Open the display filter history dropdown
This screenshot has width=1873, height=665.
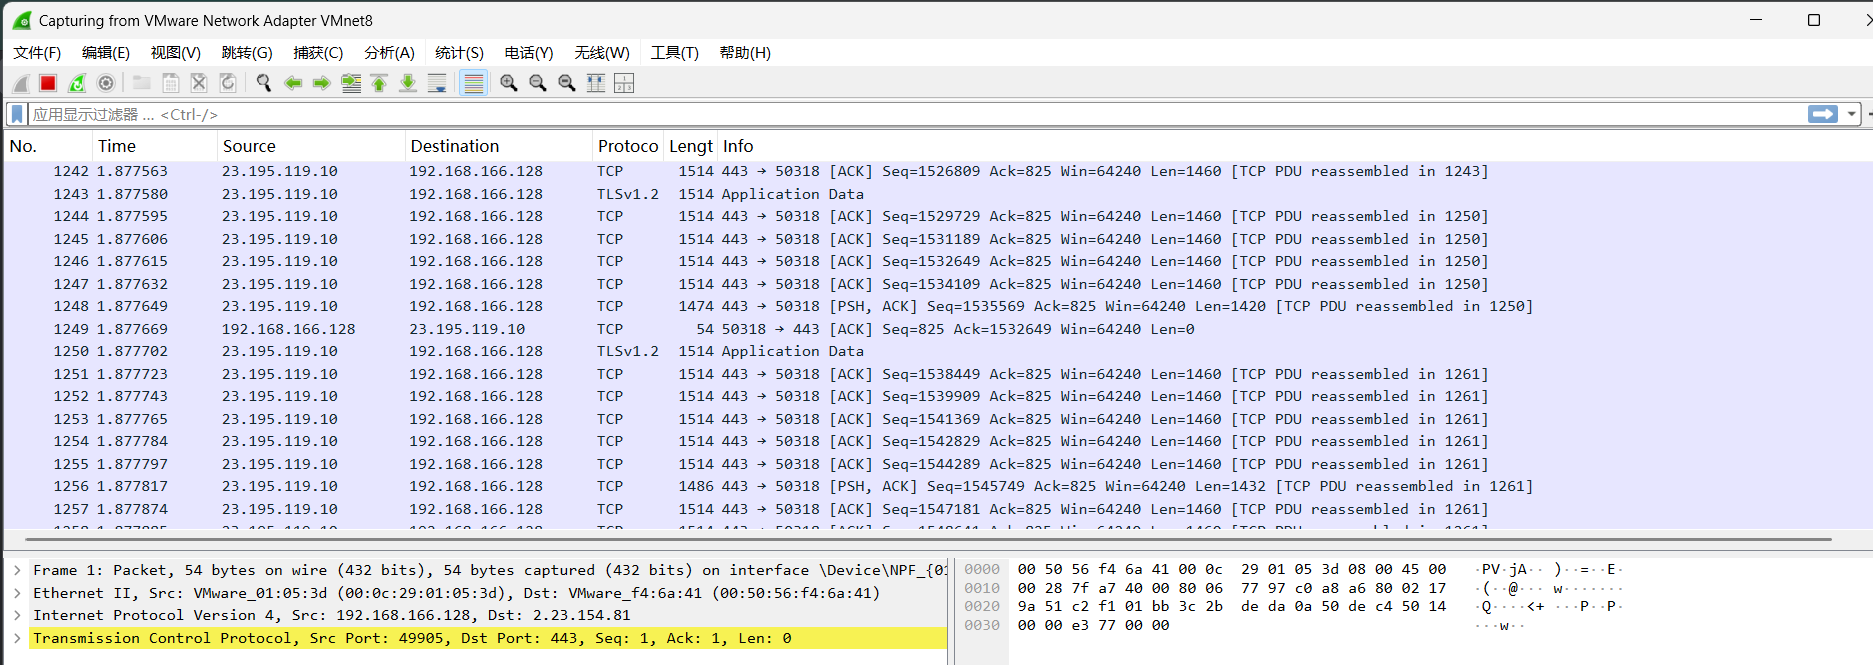(x=1851, y=115)
